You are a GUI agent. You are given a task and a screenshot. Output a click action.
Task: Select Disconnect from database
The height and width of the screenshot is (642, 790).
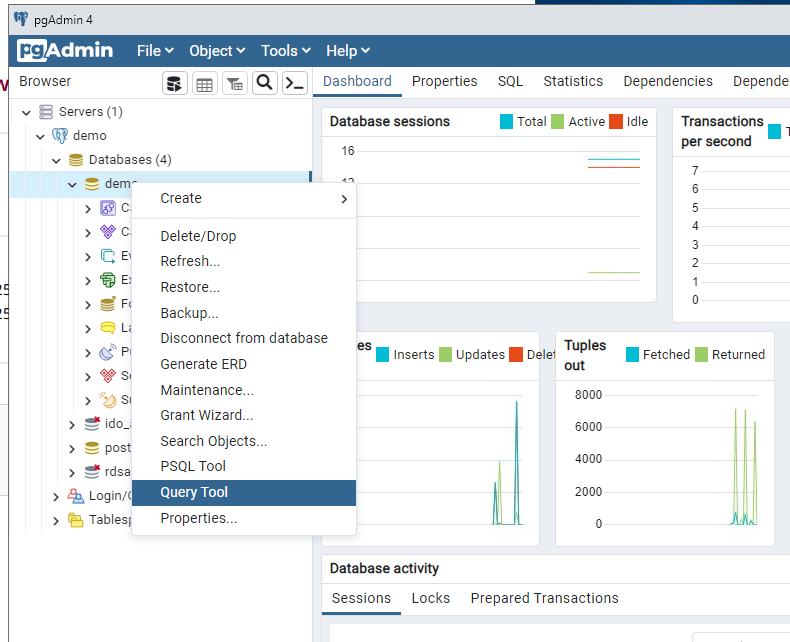244,338
